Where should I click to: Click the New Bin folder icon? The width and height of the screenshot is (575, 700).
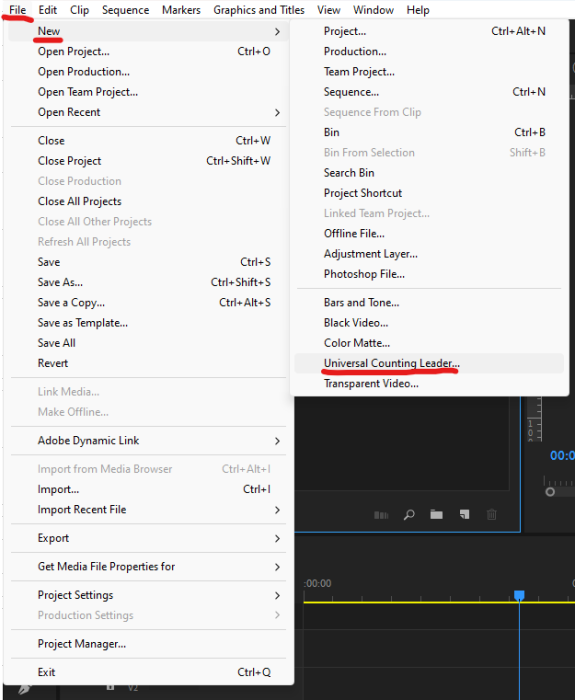pyautogui.click(x=436, y=515)
